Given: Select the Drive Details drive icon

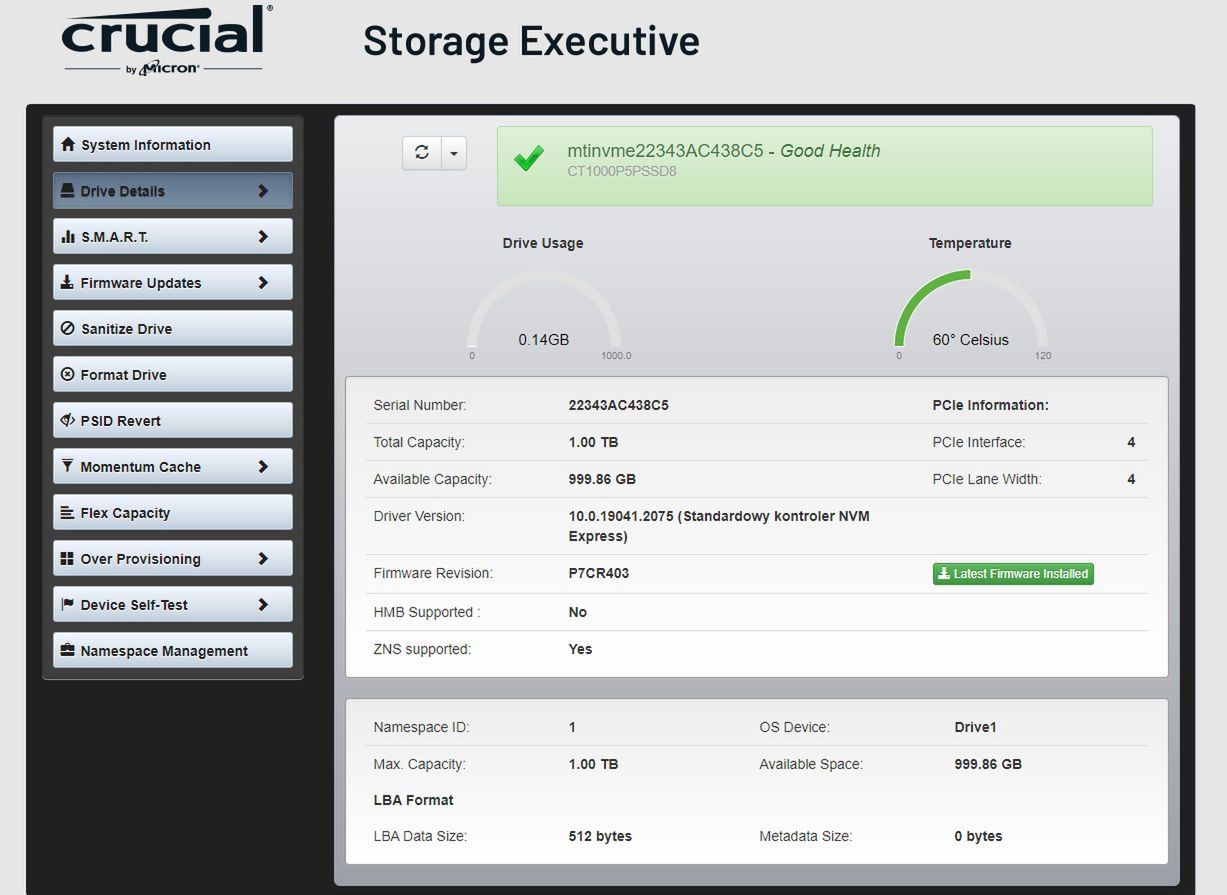Looking at the screenshot, I should pyautogui.click(x=66, y=190).
